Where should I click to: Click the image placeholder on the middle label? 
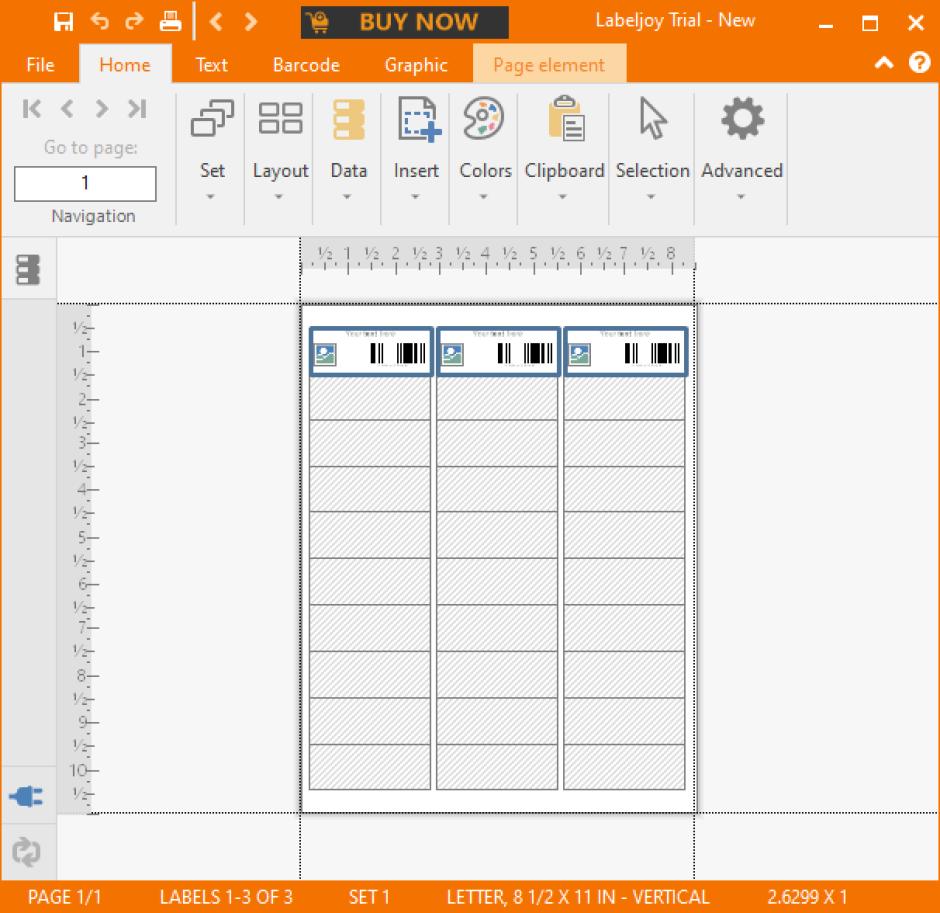(452, 355)
